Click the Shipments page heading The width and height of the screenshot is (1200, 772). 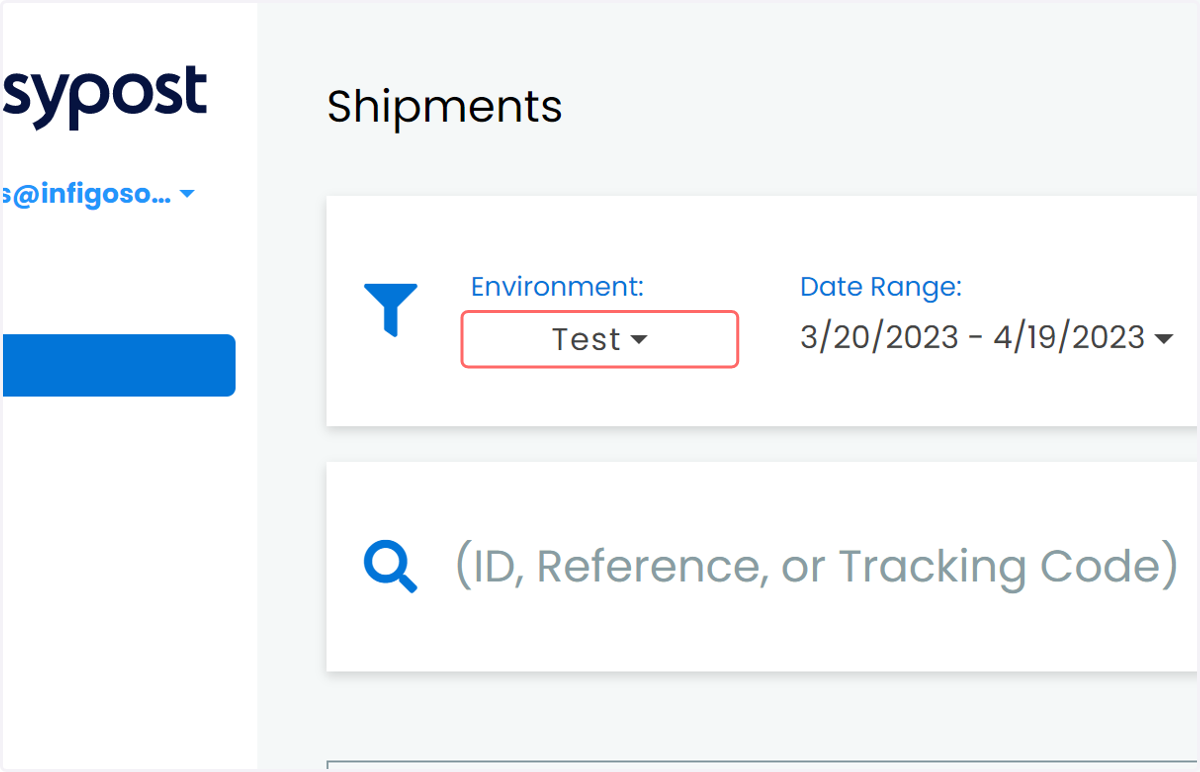445,107
